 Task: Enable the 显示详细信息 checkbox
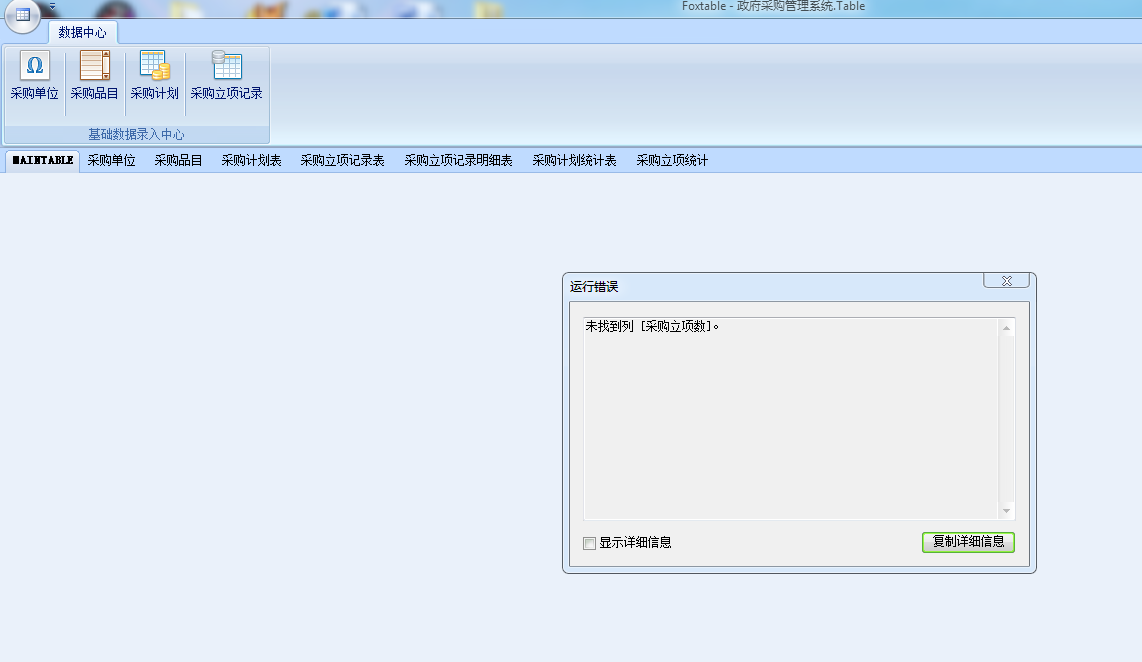590,543
